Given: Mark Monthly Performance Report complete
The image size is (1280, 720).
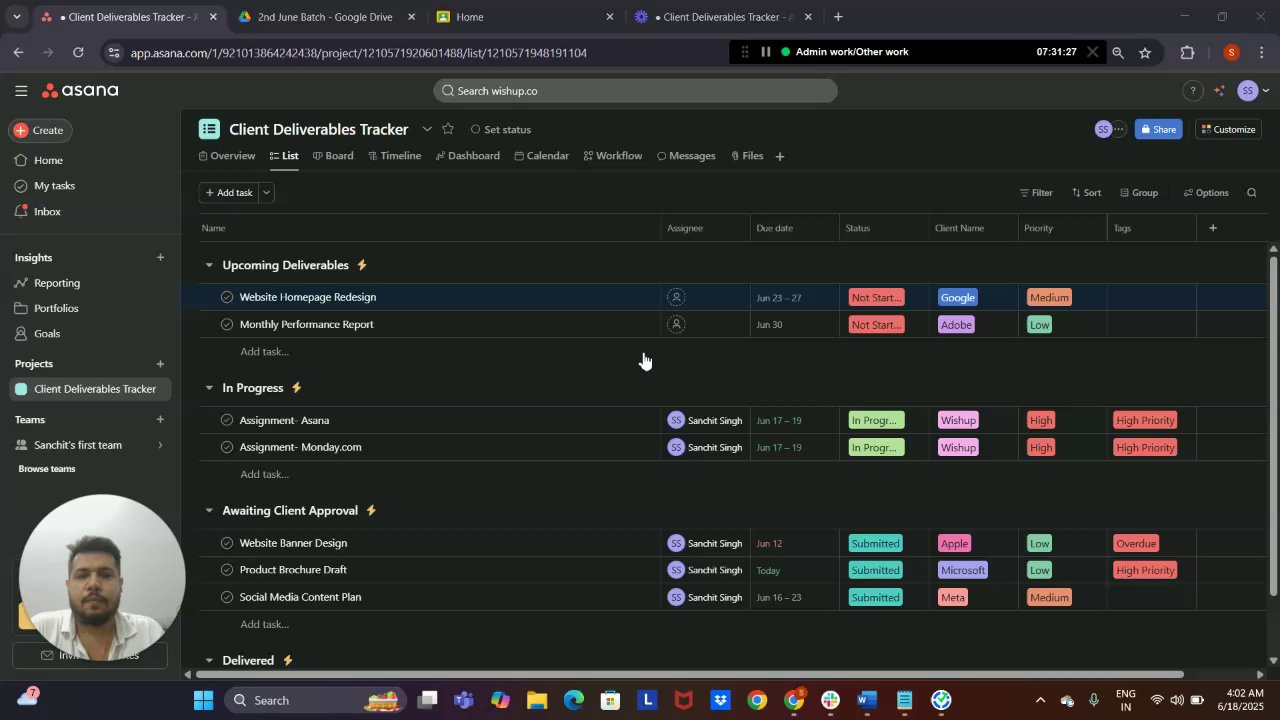Looking at the screenshot, I should click(x=227, y=324).
